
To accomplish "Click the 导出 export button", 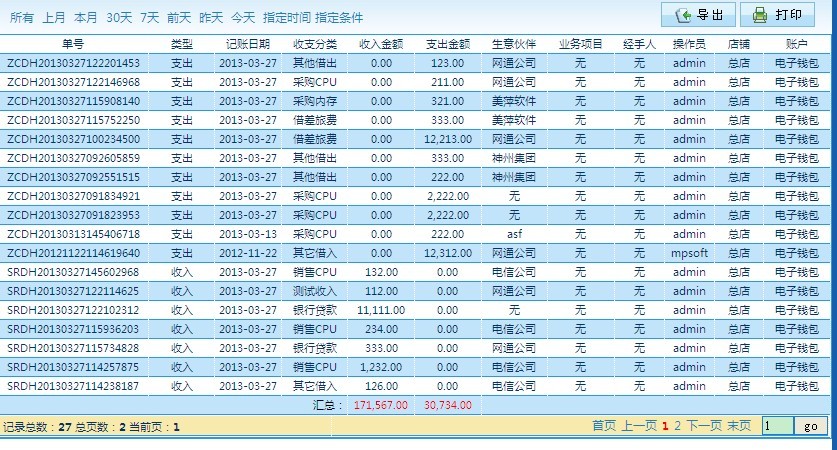I will coord(698,15).
